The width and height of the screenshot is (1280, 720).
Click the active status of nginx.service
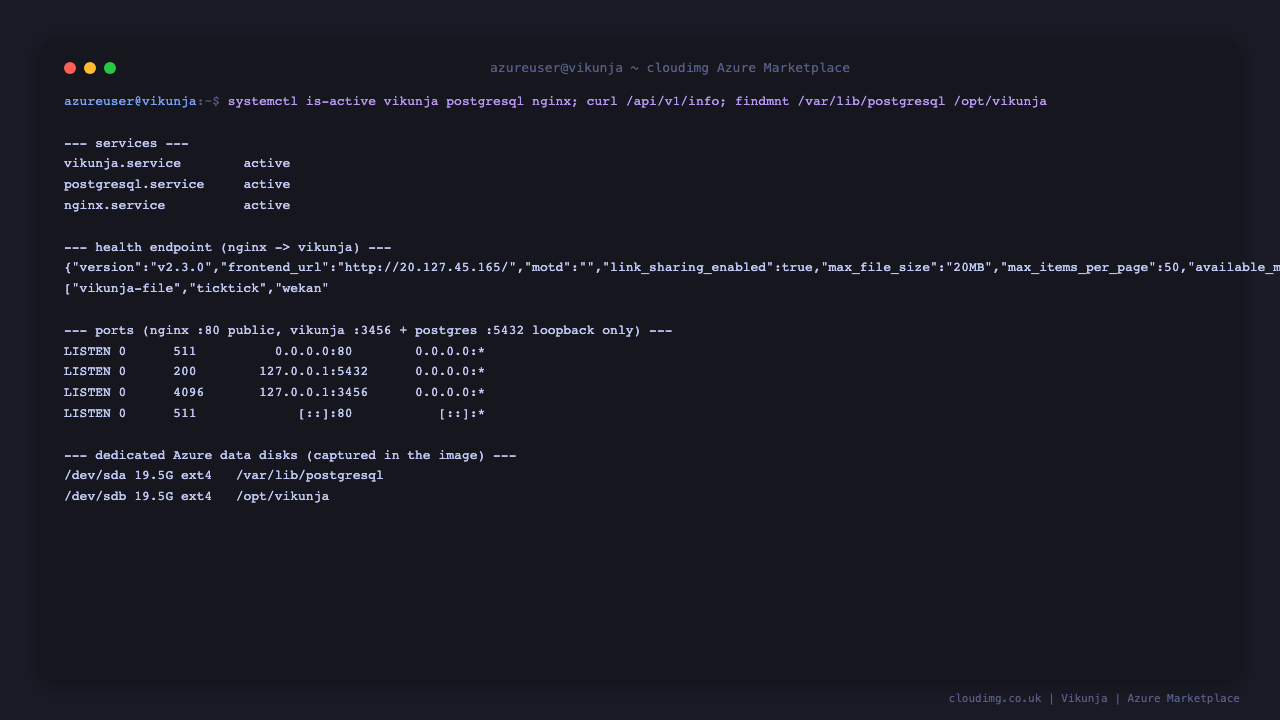click(x=267, y=205)
